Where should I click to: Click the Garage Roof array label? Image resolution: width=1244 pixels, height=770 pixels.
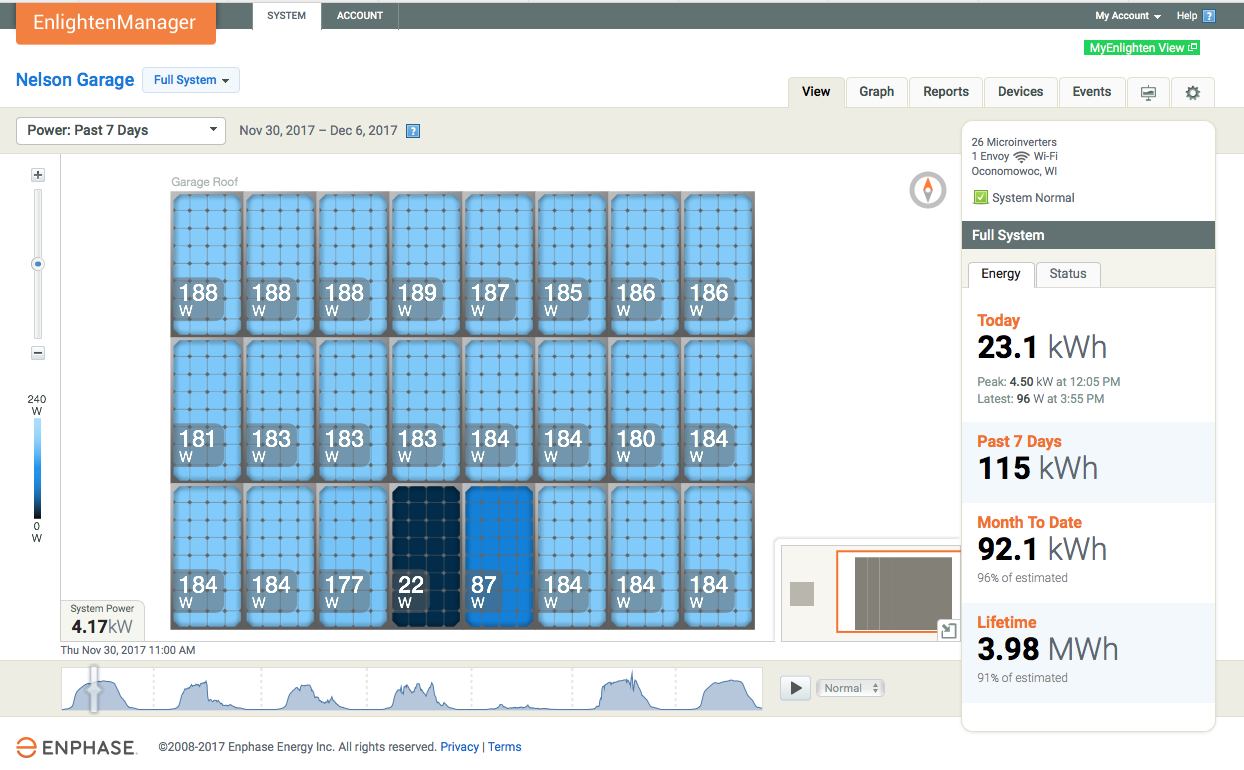pos(205,182)
